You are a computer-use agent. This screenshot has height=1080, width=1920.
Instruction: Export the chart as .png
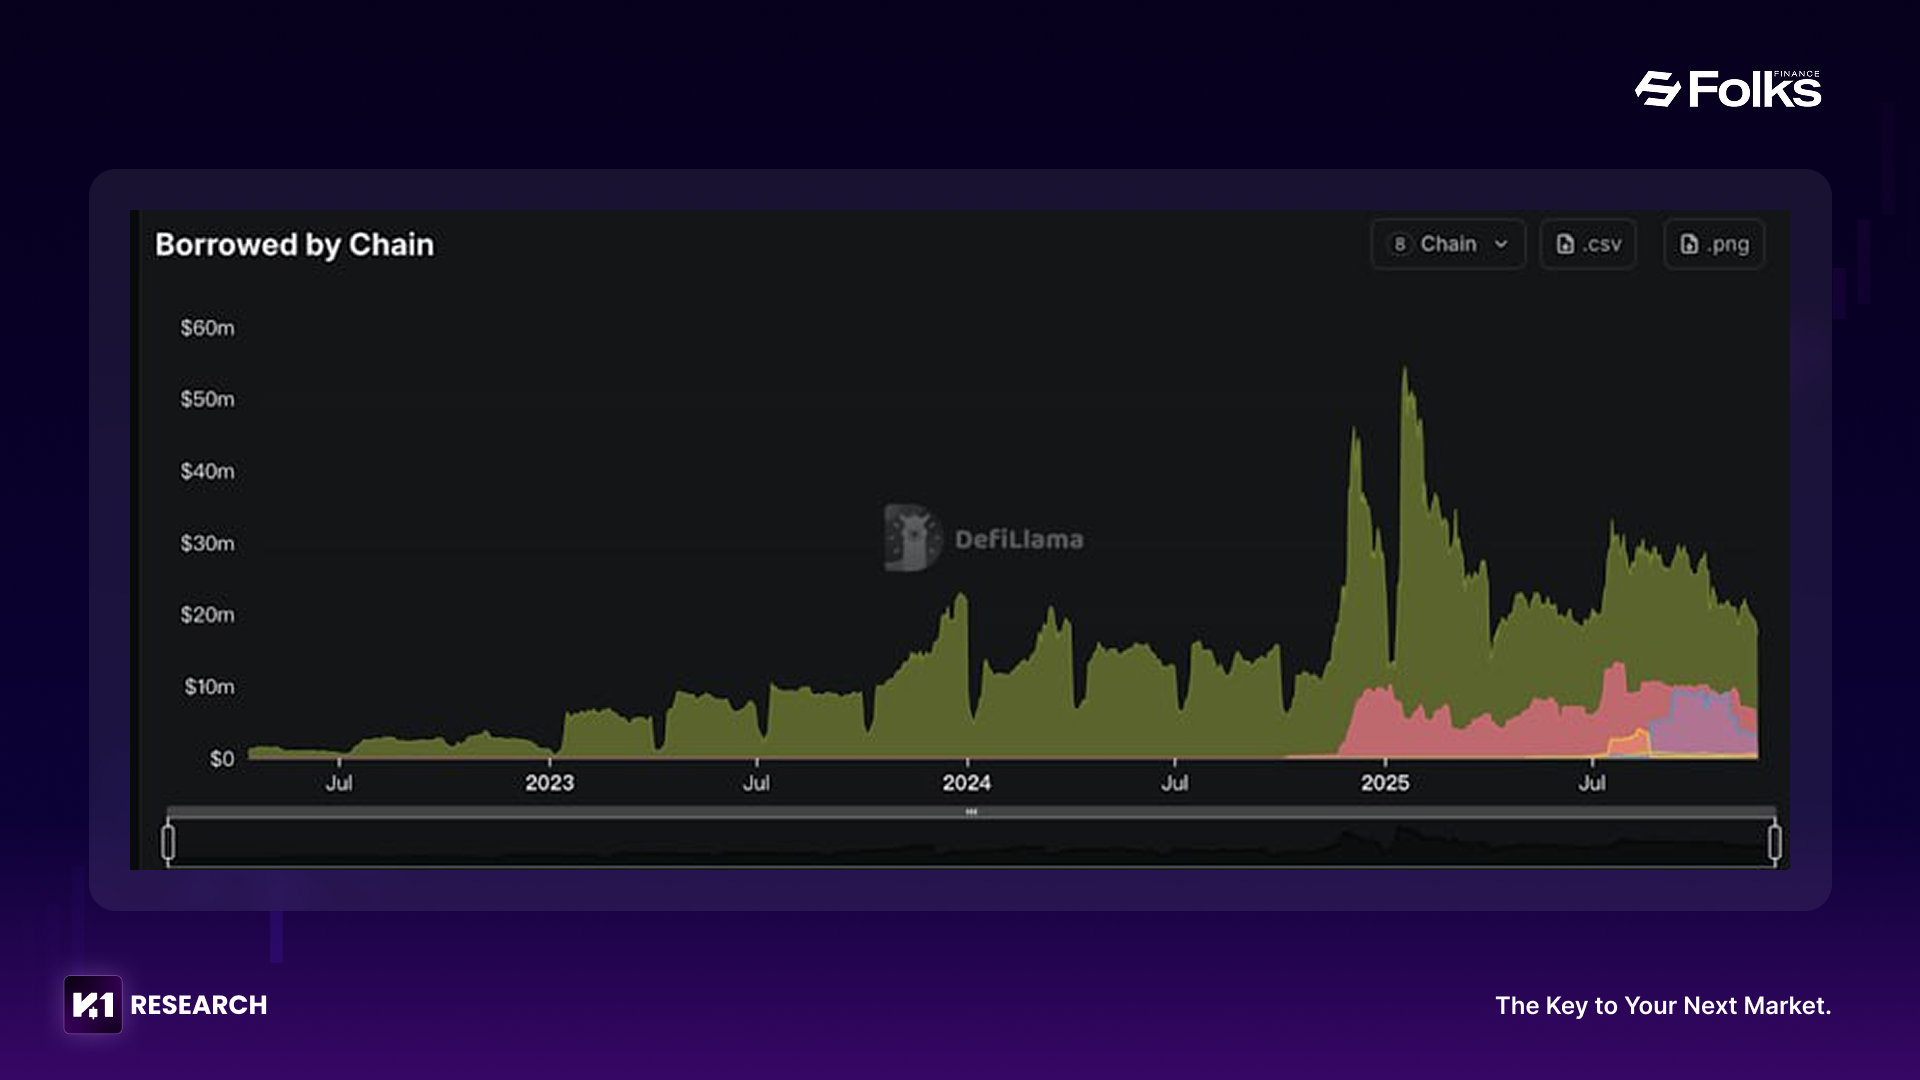tap(1714, 244)
